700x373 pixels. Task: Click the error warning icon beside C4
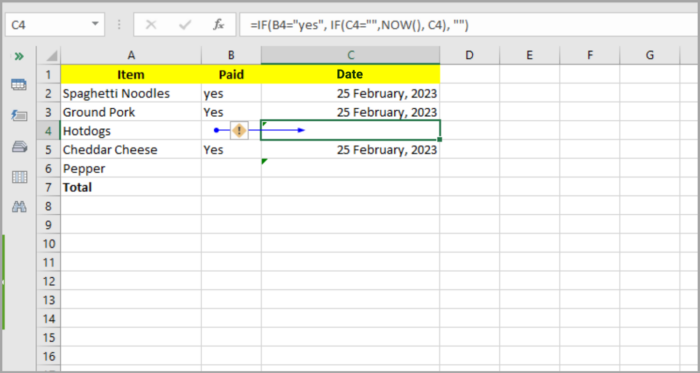(239, 131)
